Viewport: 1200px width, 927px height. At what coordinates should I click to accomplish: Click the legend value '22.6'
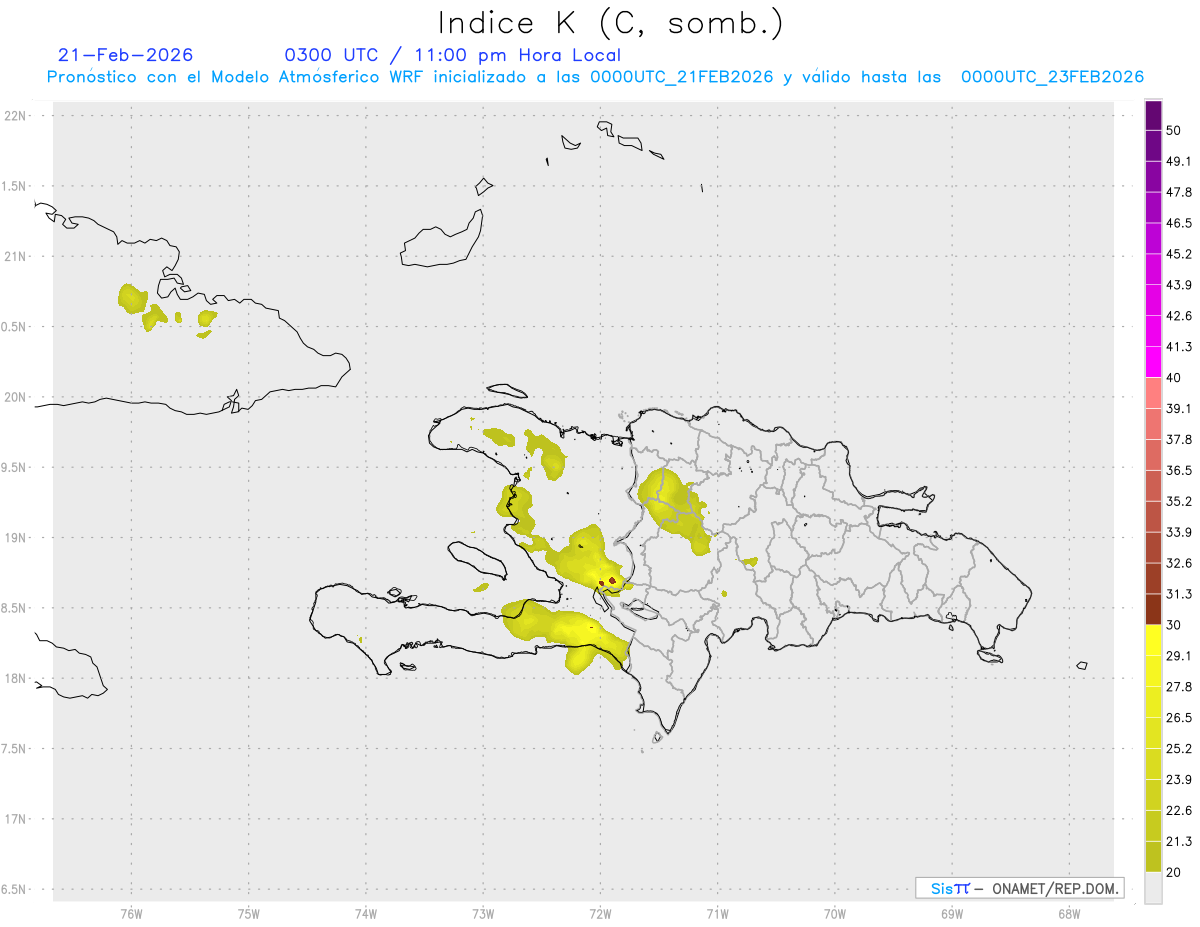pos(1179,811)
